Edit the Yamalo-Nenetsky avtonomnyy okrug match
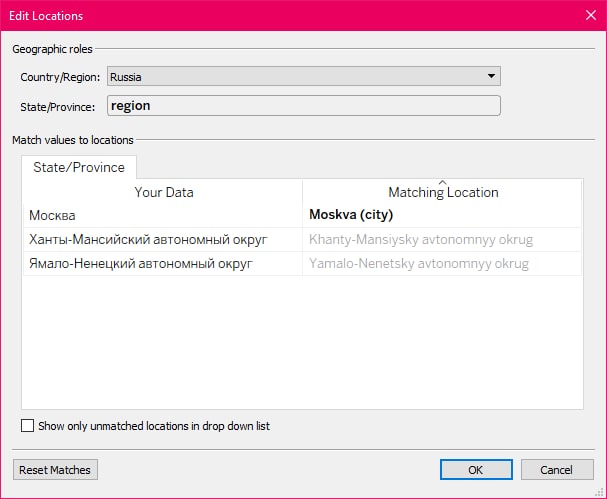 [442, 264]
